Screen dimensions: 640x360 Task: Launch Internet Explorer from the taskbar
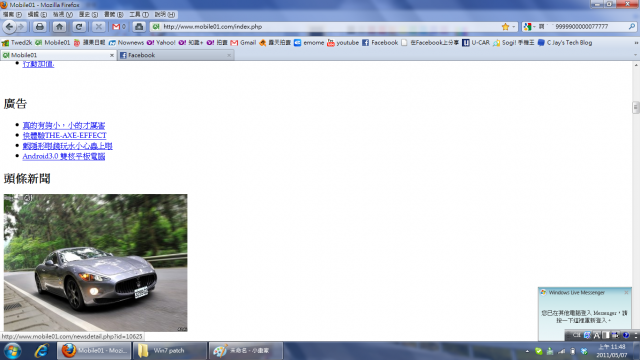point(42,351)
